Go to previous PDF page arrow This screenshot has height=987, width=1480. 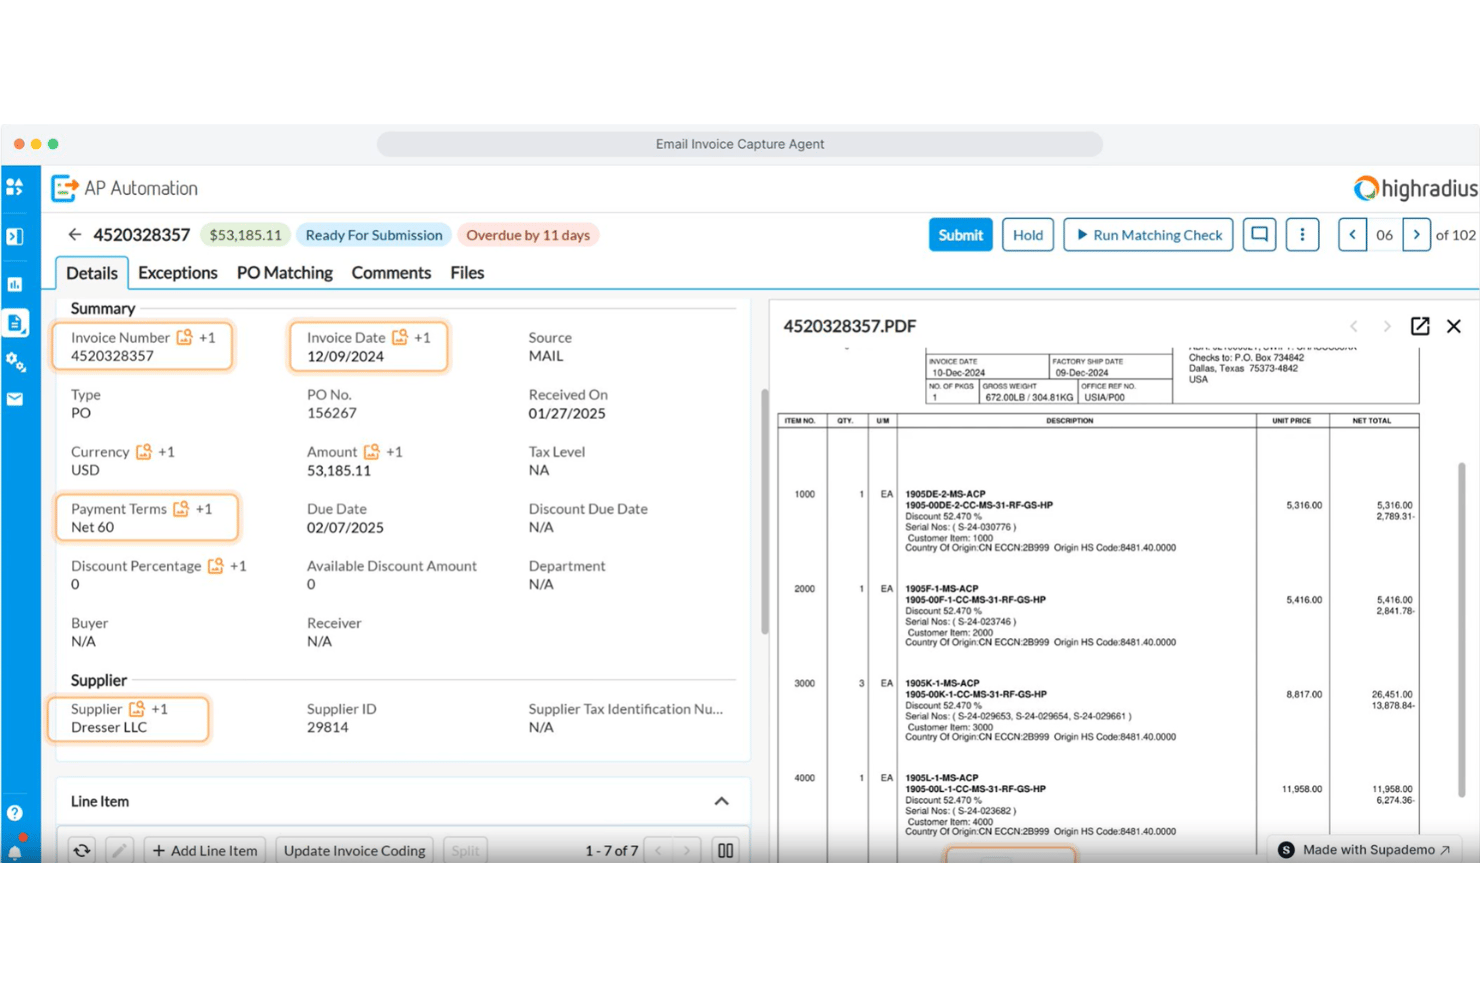(x=1354, y=326)
